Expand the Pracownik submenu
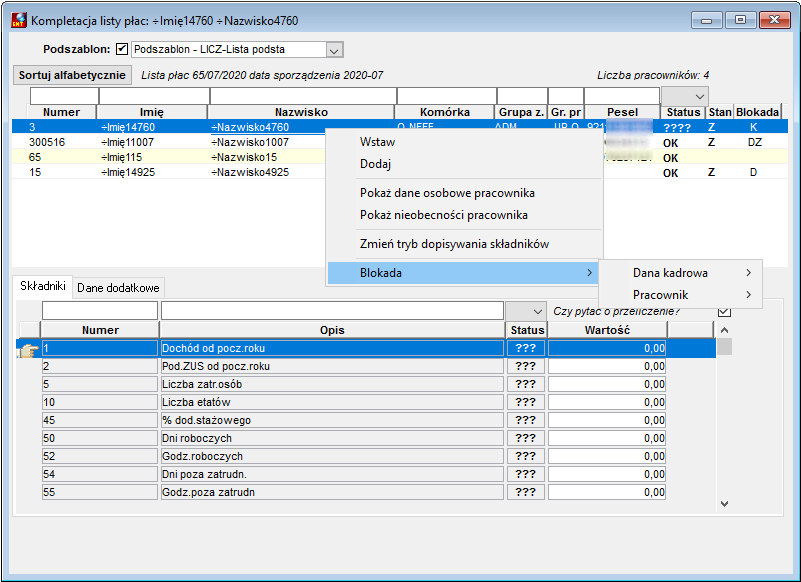 (x=680, y=295)
